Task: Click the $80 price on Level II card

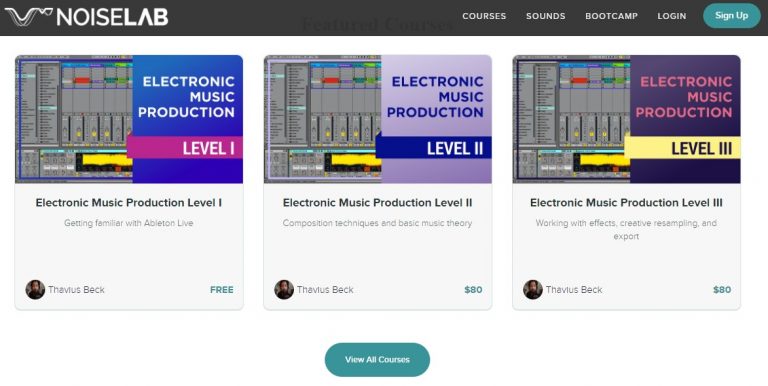Action: coord(473,290)
